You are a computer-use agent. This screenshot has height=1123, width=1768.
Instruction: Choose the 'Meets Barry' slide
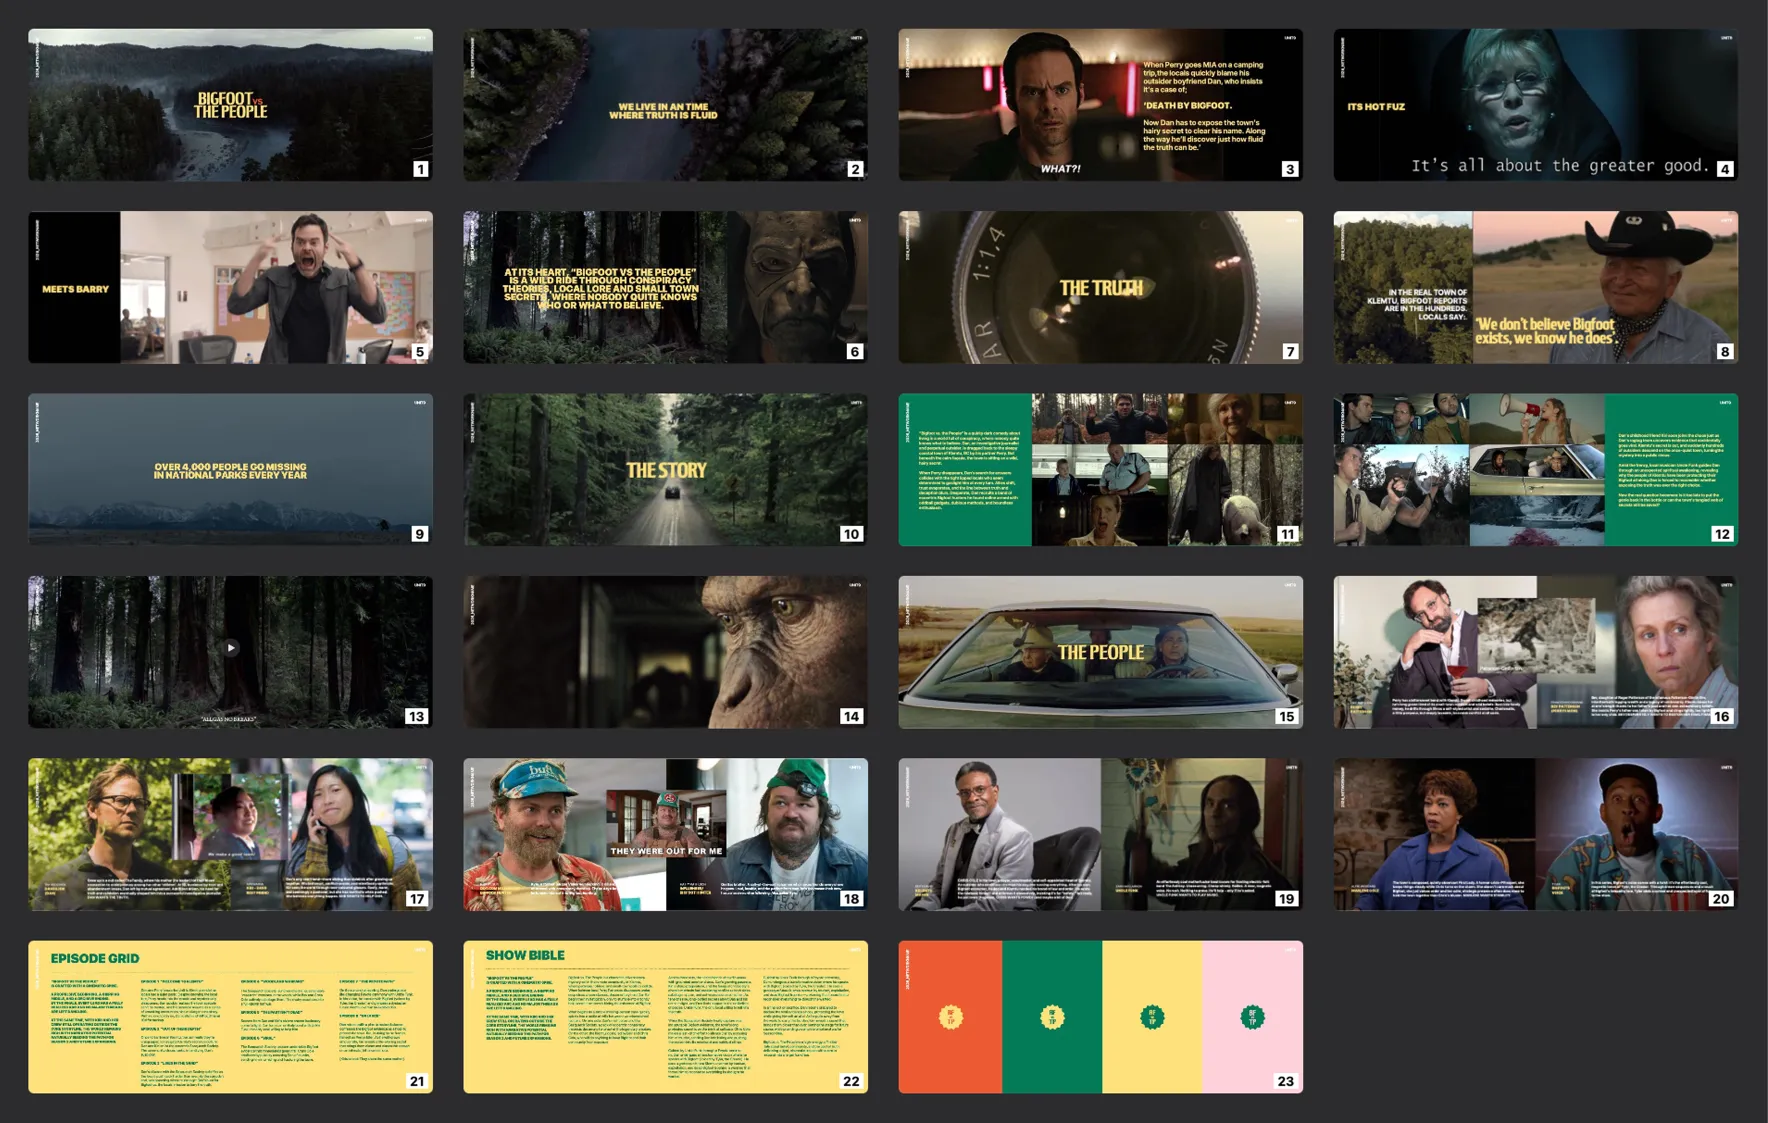click(x=230, y=287)
